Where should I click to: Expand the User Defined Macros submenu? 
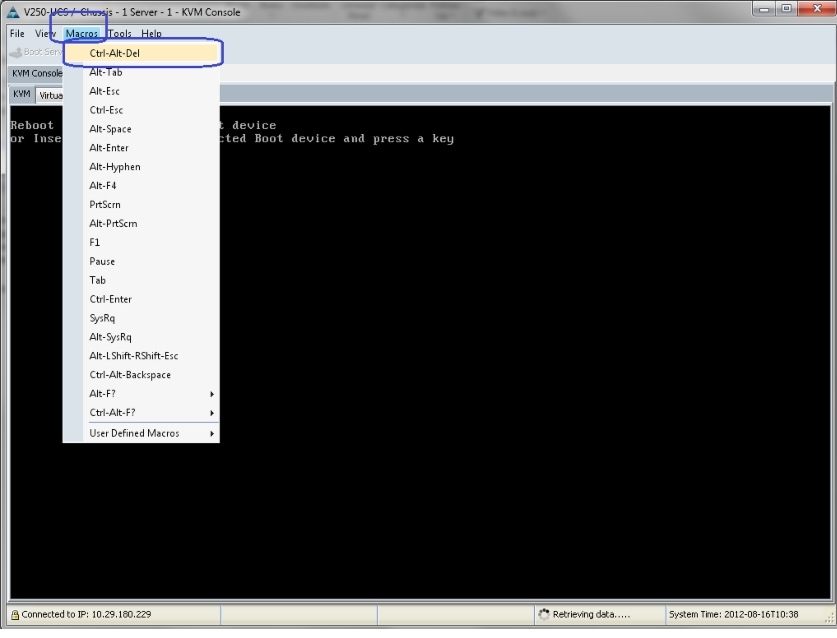[x=141, y=434]
